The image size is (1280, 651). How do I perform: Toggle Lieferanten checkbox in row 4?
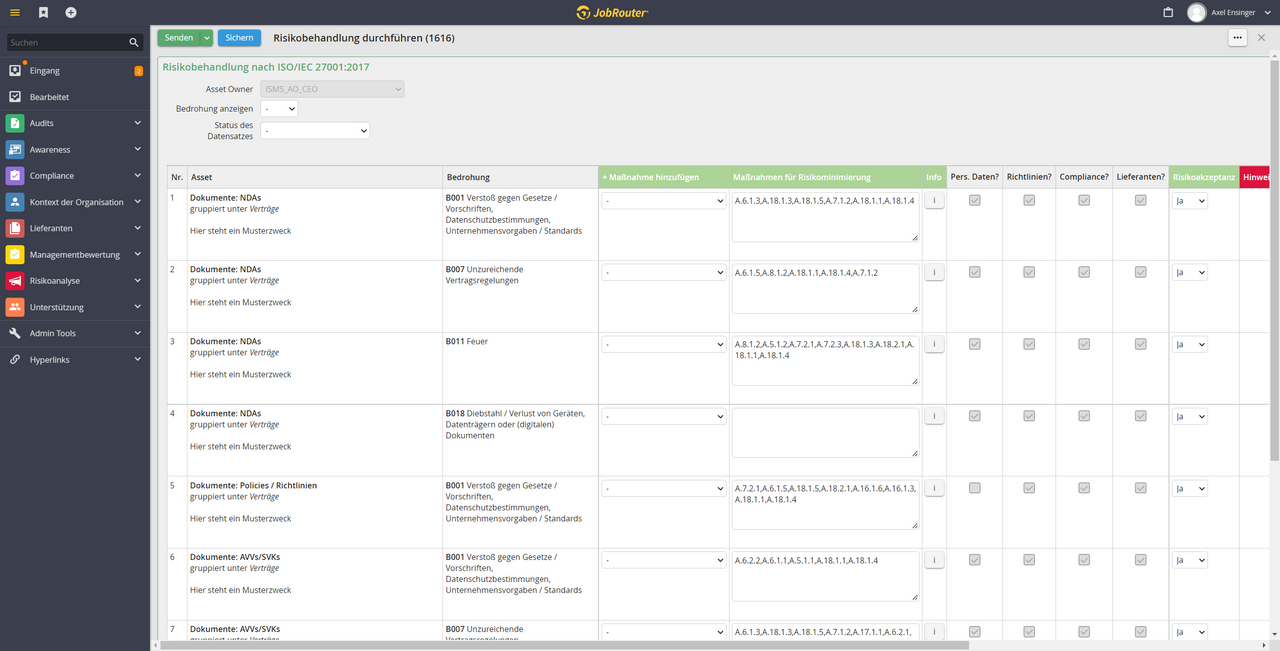point(1141,416)
